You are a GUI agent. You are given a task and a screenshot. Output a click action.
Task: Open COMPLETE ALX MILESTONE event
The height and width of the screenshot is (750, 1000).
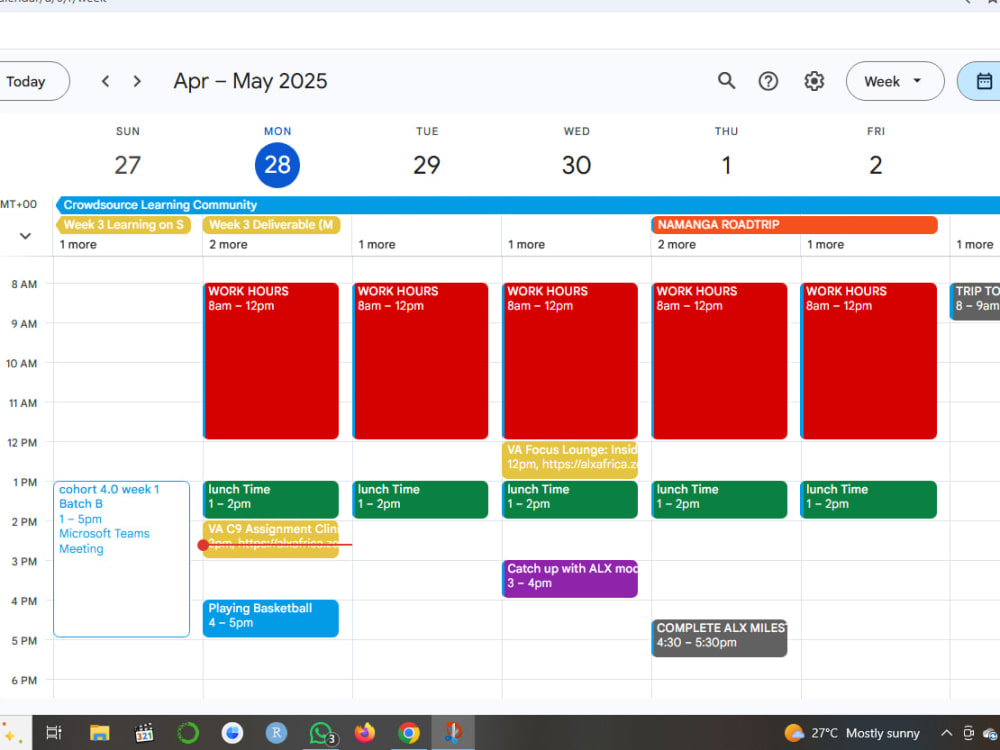click(x=719, y=638)
